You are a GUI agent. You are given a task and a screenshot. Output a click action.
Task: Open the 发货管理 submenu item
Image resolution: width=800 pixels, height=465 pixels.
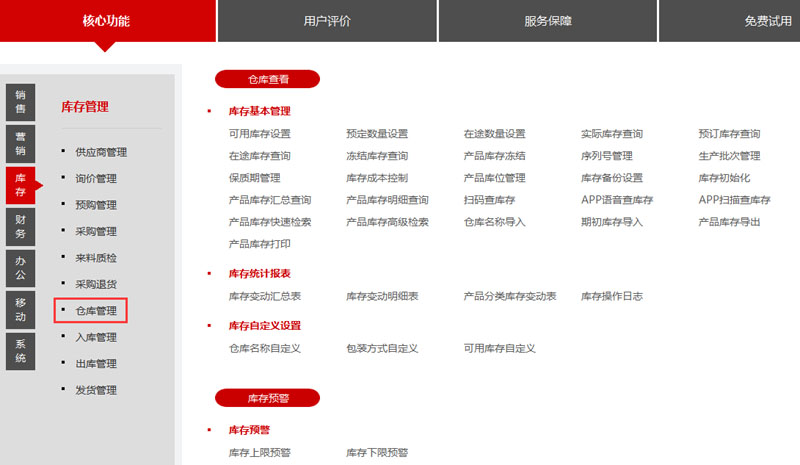point(96,390)
